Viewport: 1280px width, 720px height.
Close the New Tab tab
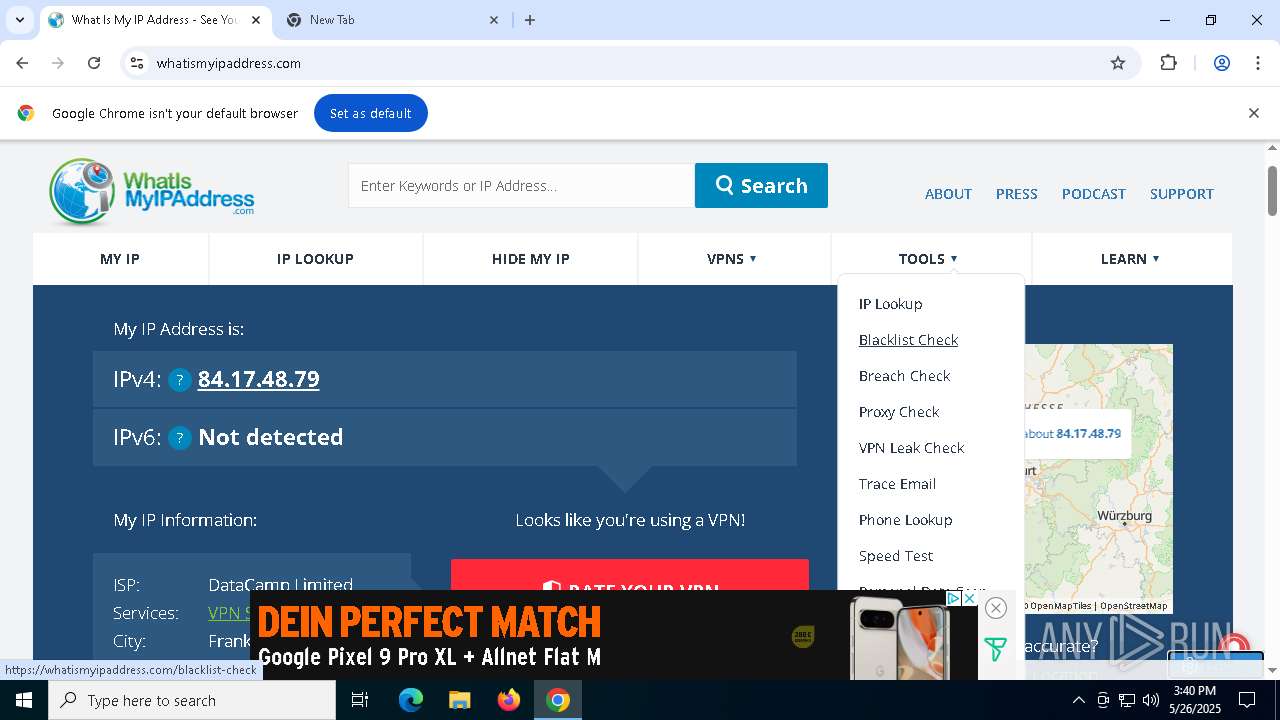coord(495,20)
